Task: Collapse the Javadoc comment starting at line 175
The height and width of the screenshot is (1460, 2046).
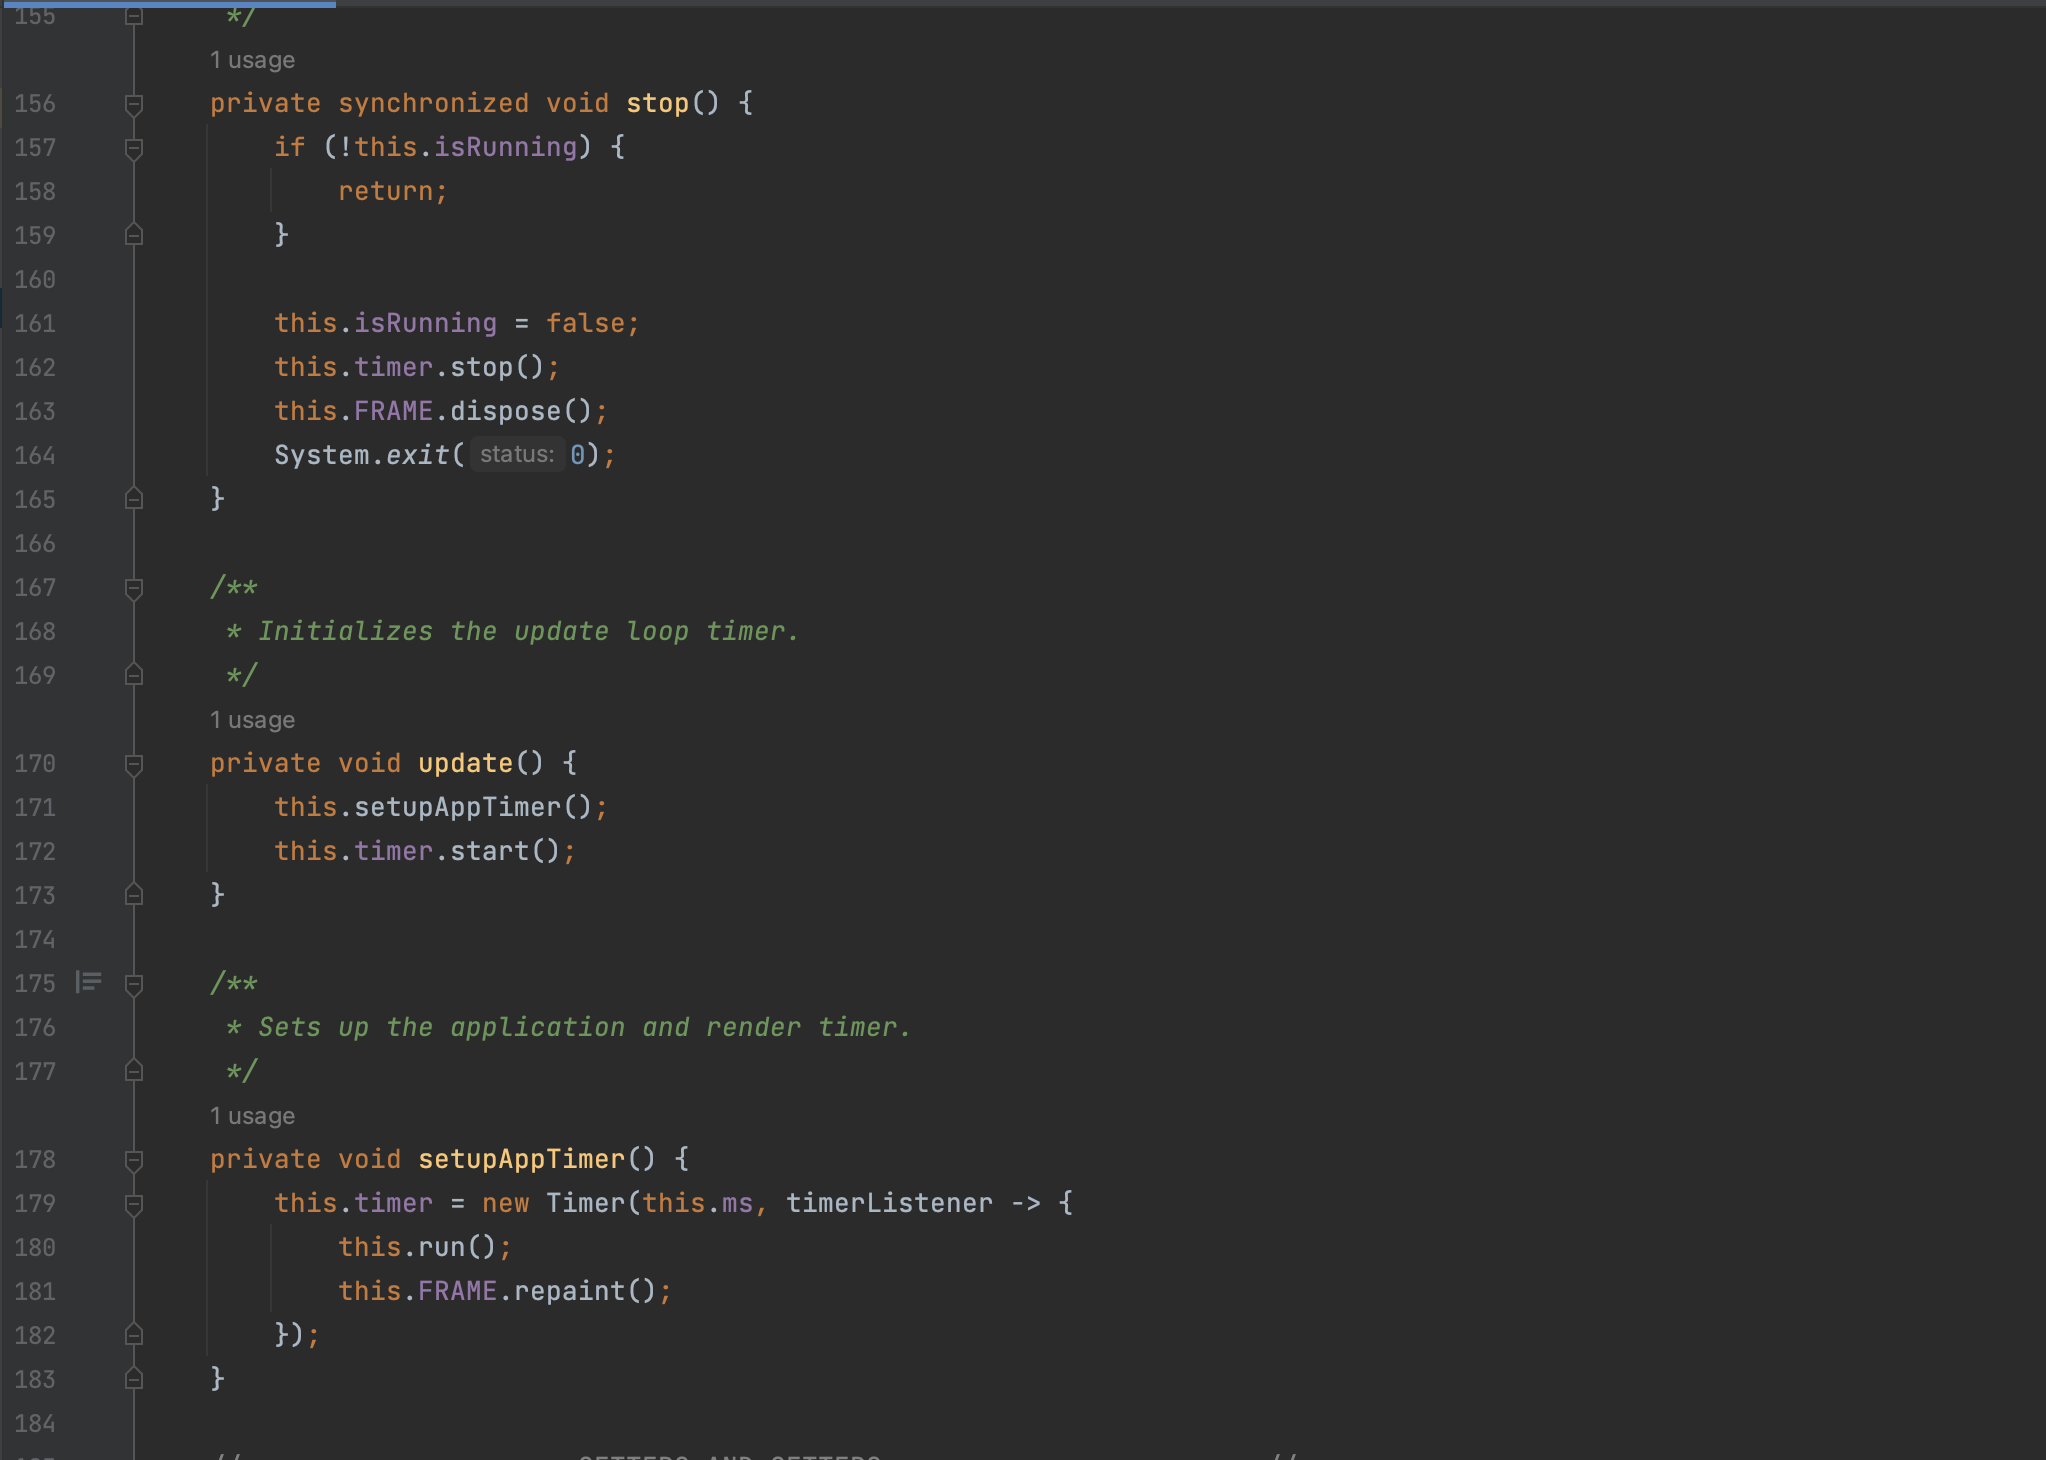Action: [x=133, y=983]
